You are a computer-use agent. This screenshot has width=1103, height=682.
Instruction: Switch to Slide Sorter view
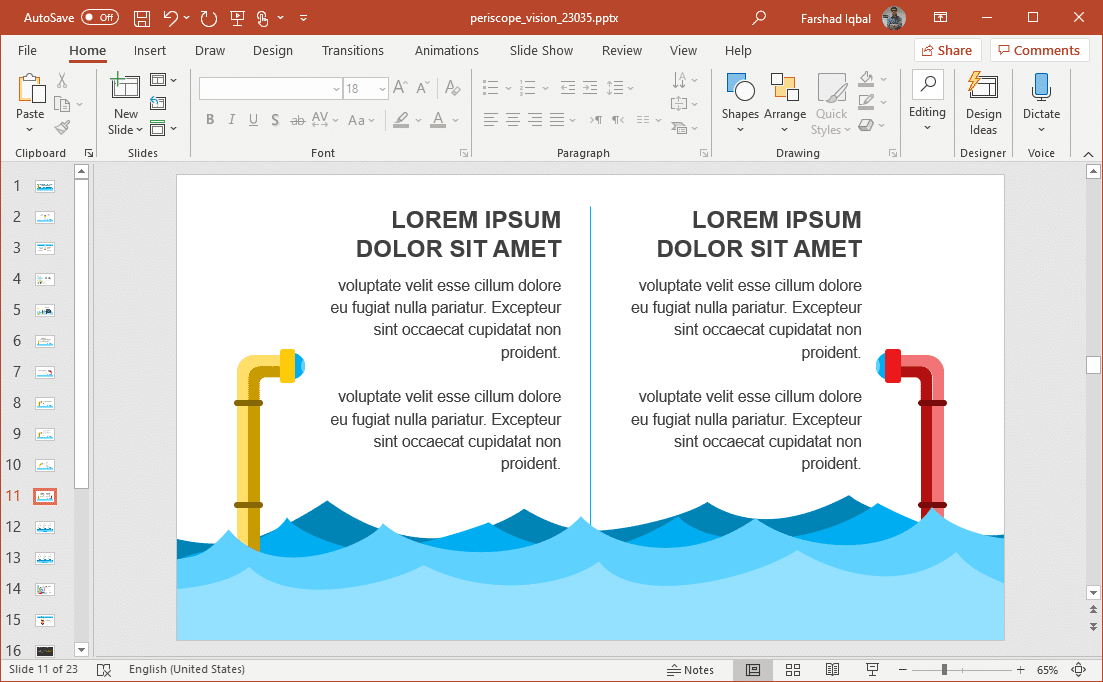coord(793,670)
